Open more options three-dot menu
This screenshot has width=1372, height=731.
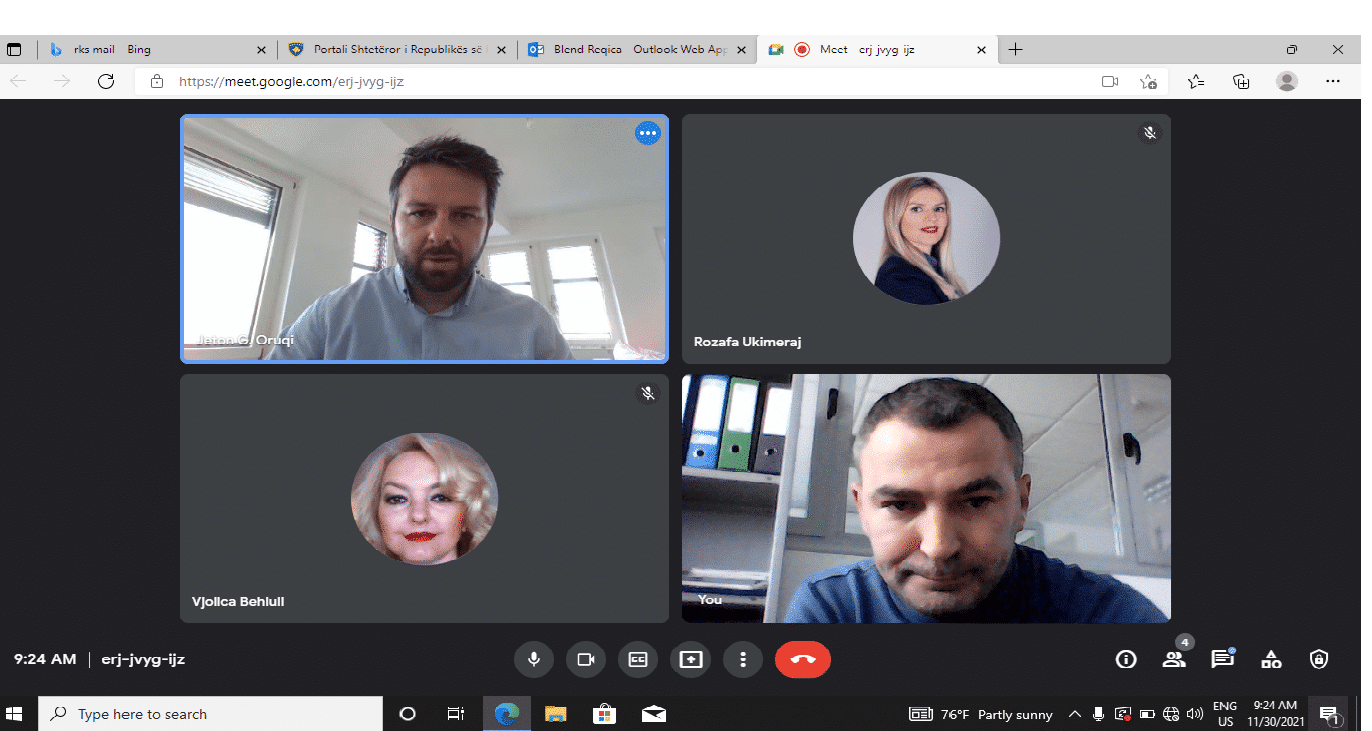click(x=742, y=659)
